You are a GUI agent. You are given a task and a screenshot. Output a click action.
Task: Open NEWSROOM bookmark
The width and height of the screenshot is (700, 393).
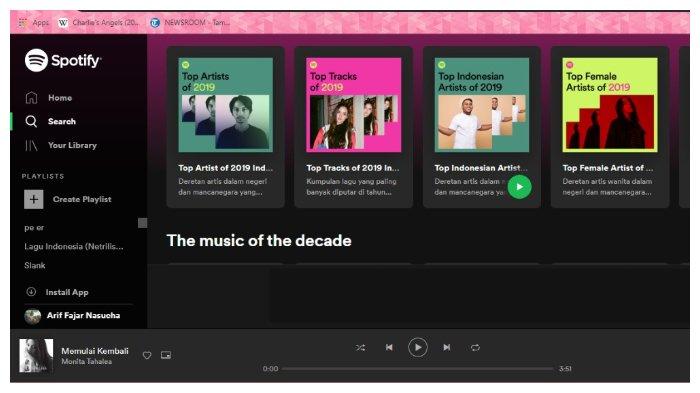click(191, 22)
